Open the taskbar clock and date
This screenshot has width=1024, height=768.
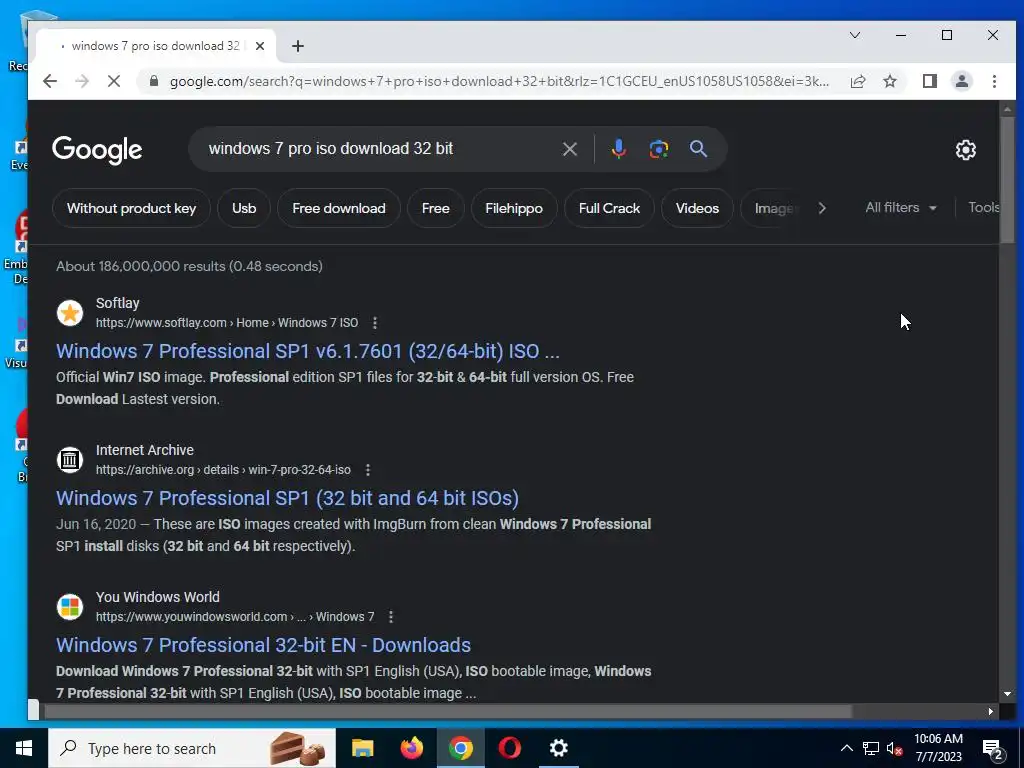point(938,748)
